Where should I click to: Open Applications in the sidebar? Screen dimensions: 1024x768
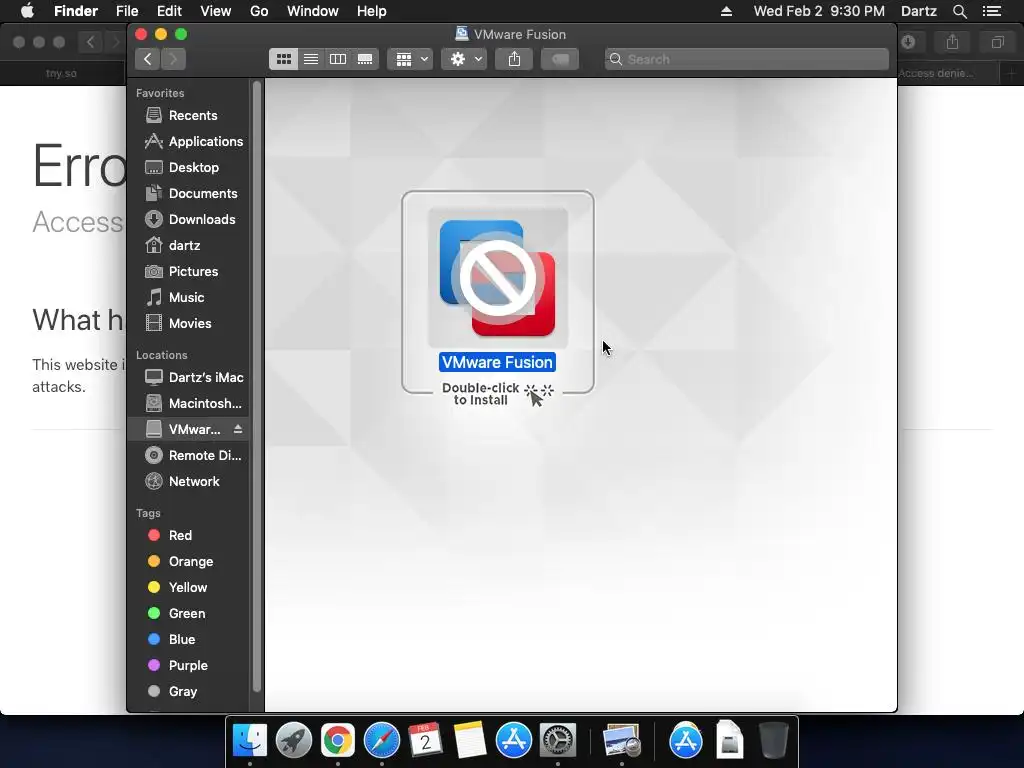[x=188, y=142]
